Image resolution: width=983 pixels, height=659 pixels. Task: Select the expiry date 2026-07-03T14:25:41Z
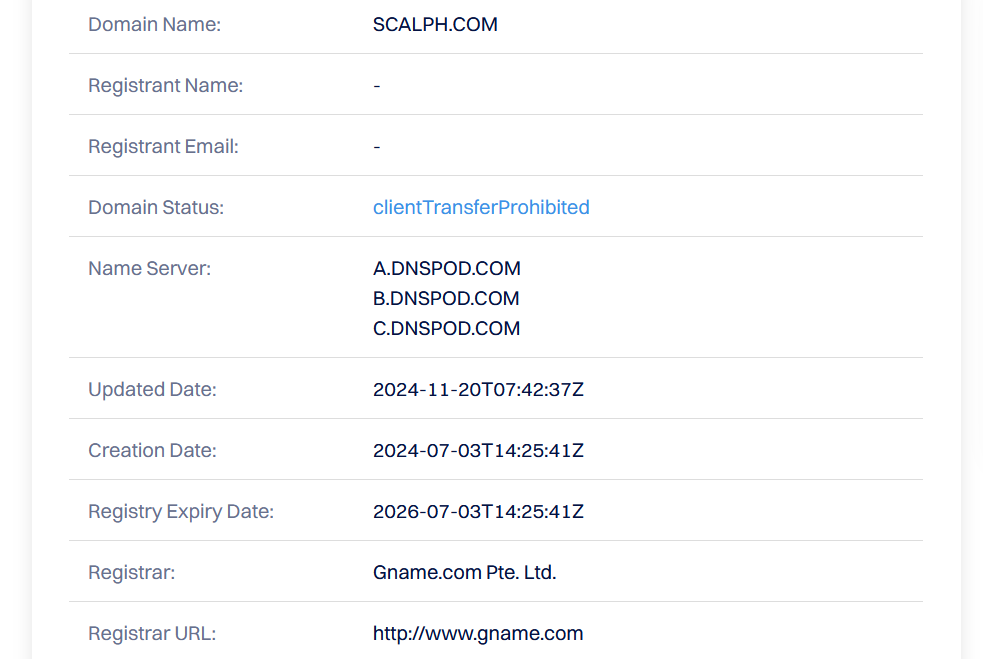tap(478, 512)
